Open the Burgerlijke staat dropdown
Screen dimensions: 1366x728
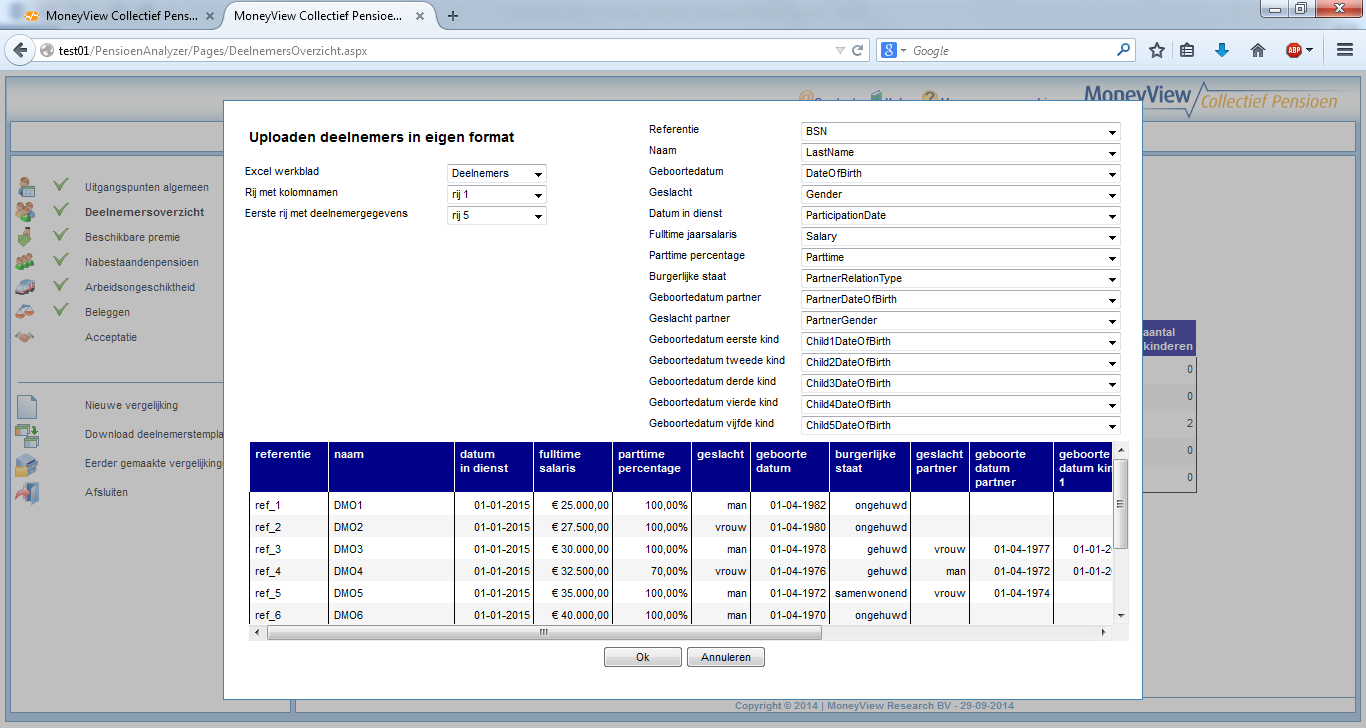coord(961,278)
